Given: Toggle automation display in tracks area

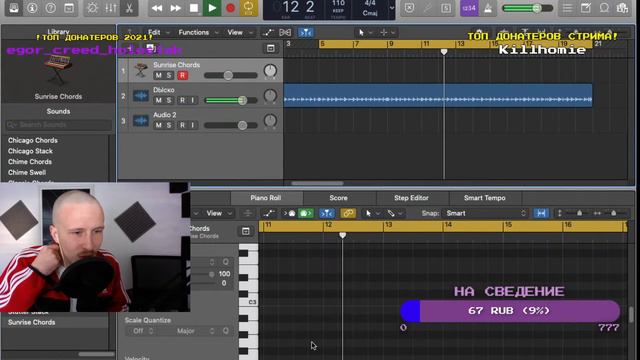Looking at the screenshot, I should click(x=267, y=32).
